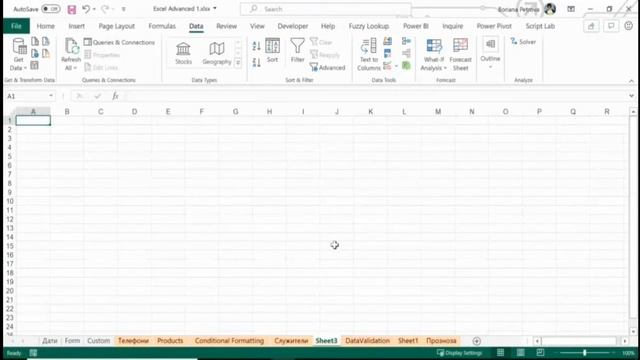Click Flash Fill icon in Data Tools
The width and height of the screenshot is (640, 360).
[387, 41]
